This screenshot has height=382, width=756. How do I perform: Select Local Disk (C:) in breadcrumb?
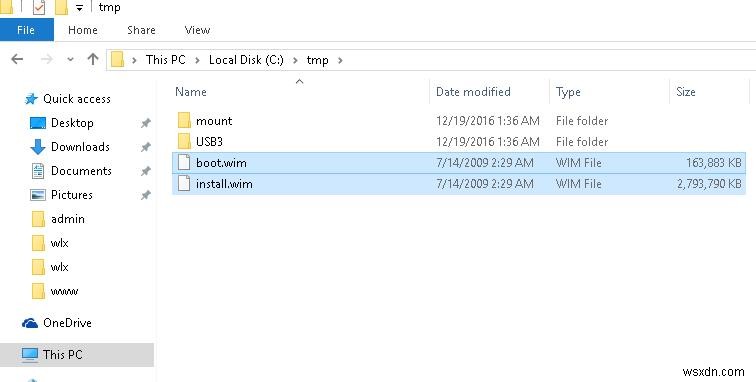coord(246,60)
